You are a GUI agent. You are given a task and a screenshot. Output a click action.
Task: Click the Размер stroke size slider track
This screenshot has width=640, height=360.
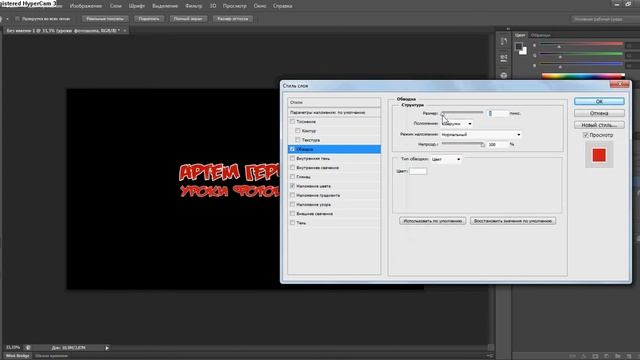pyautogui.click(x=462, y=112)
